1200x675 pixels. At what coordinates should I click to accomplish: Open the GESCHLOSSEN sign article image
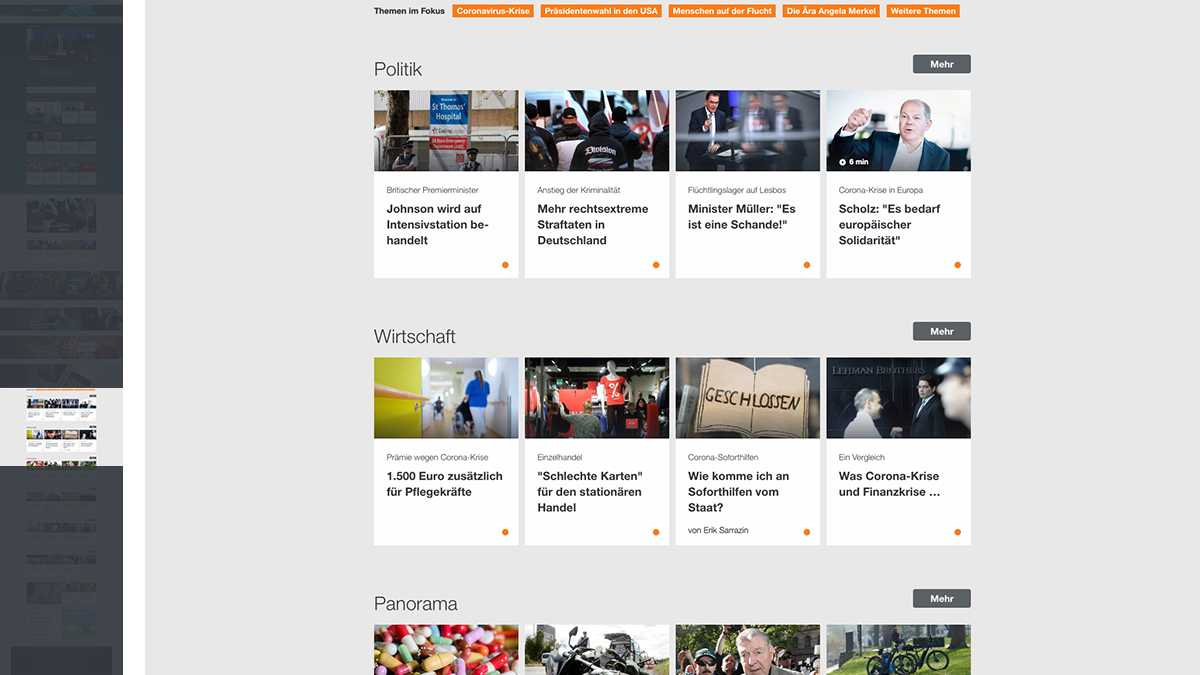pos(747,398)
